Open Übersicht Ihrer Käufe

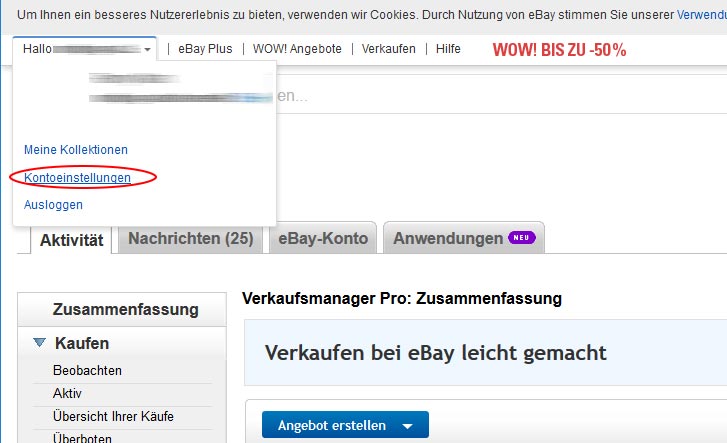pos(113,416)
